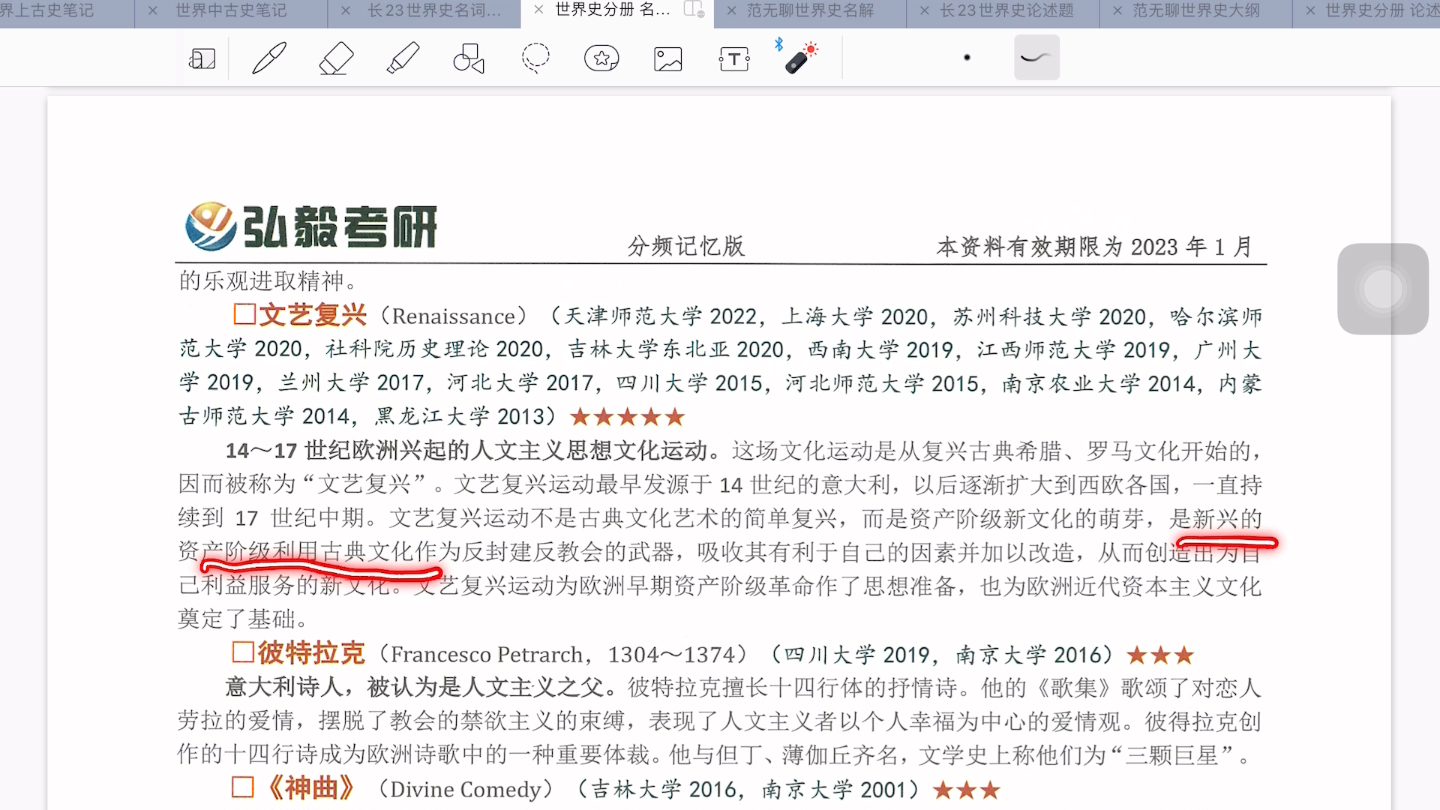1440x810 pixels.
Task: Close the active 世界史分册 名 tab
Action: [x=538, y=10]
